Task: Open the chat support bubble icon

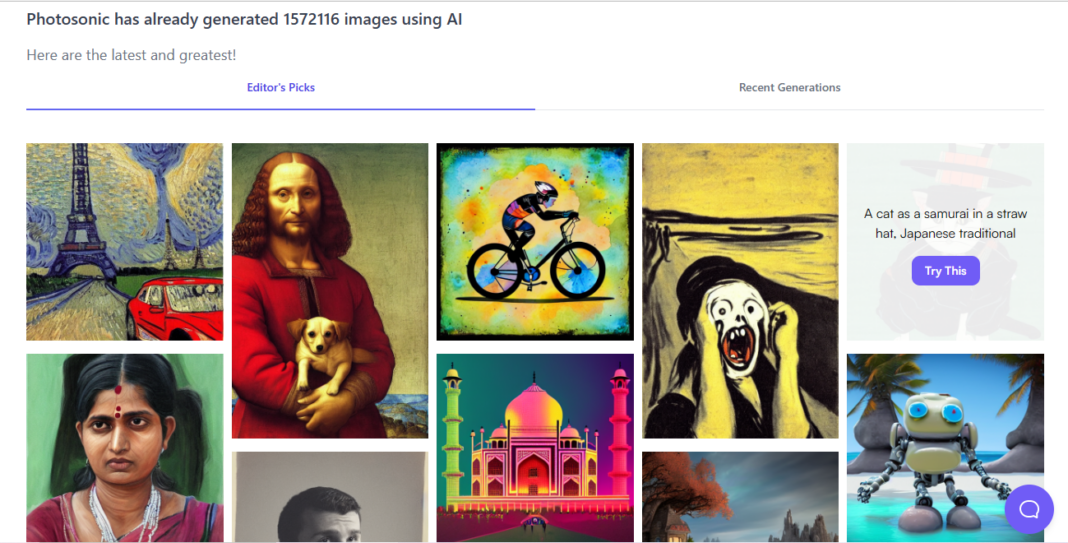Action: (1029, 509)
